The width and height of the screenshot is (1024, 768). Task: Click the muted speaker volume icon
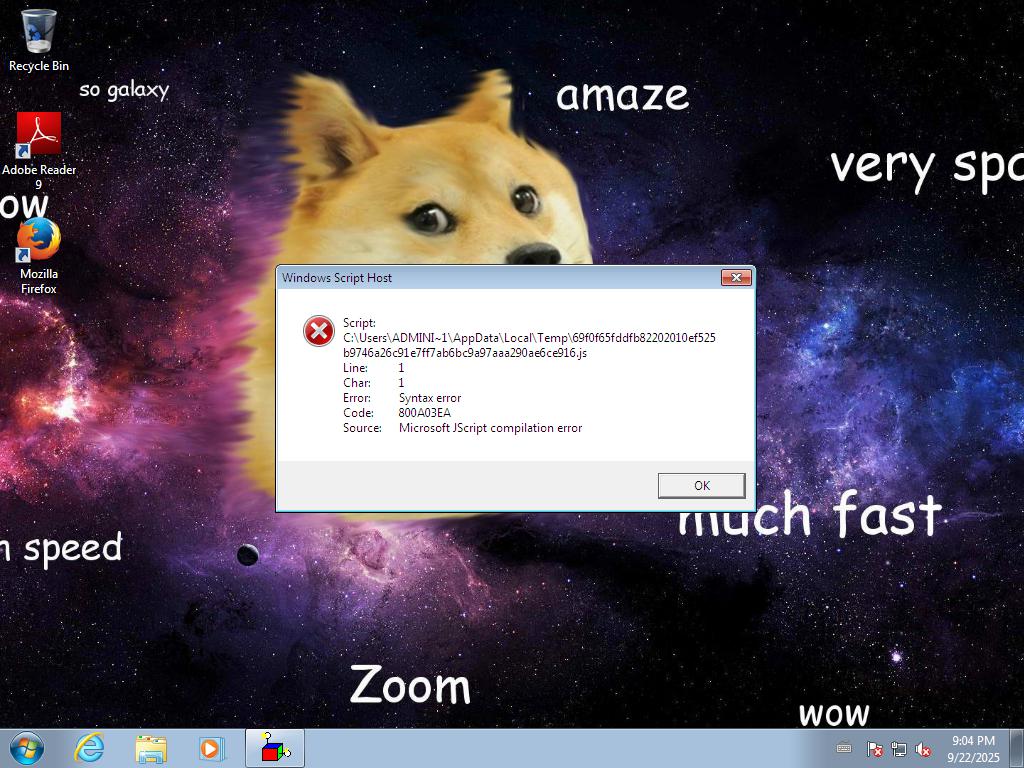point(923,749)
